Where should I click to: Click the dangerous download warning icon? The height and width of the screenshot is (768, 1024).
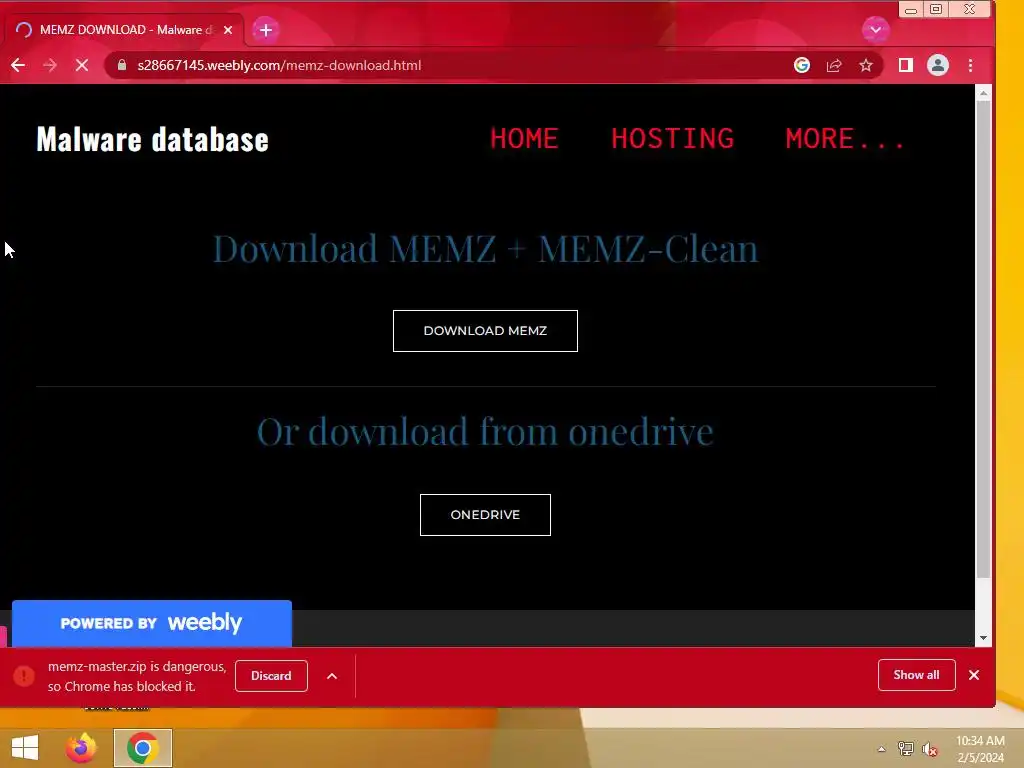pos(24,676)
